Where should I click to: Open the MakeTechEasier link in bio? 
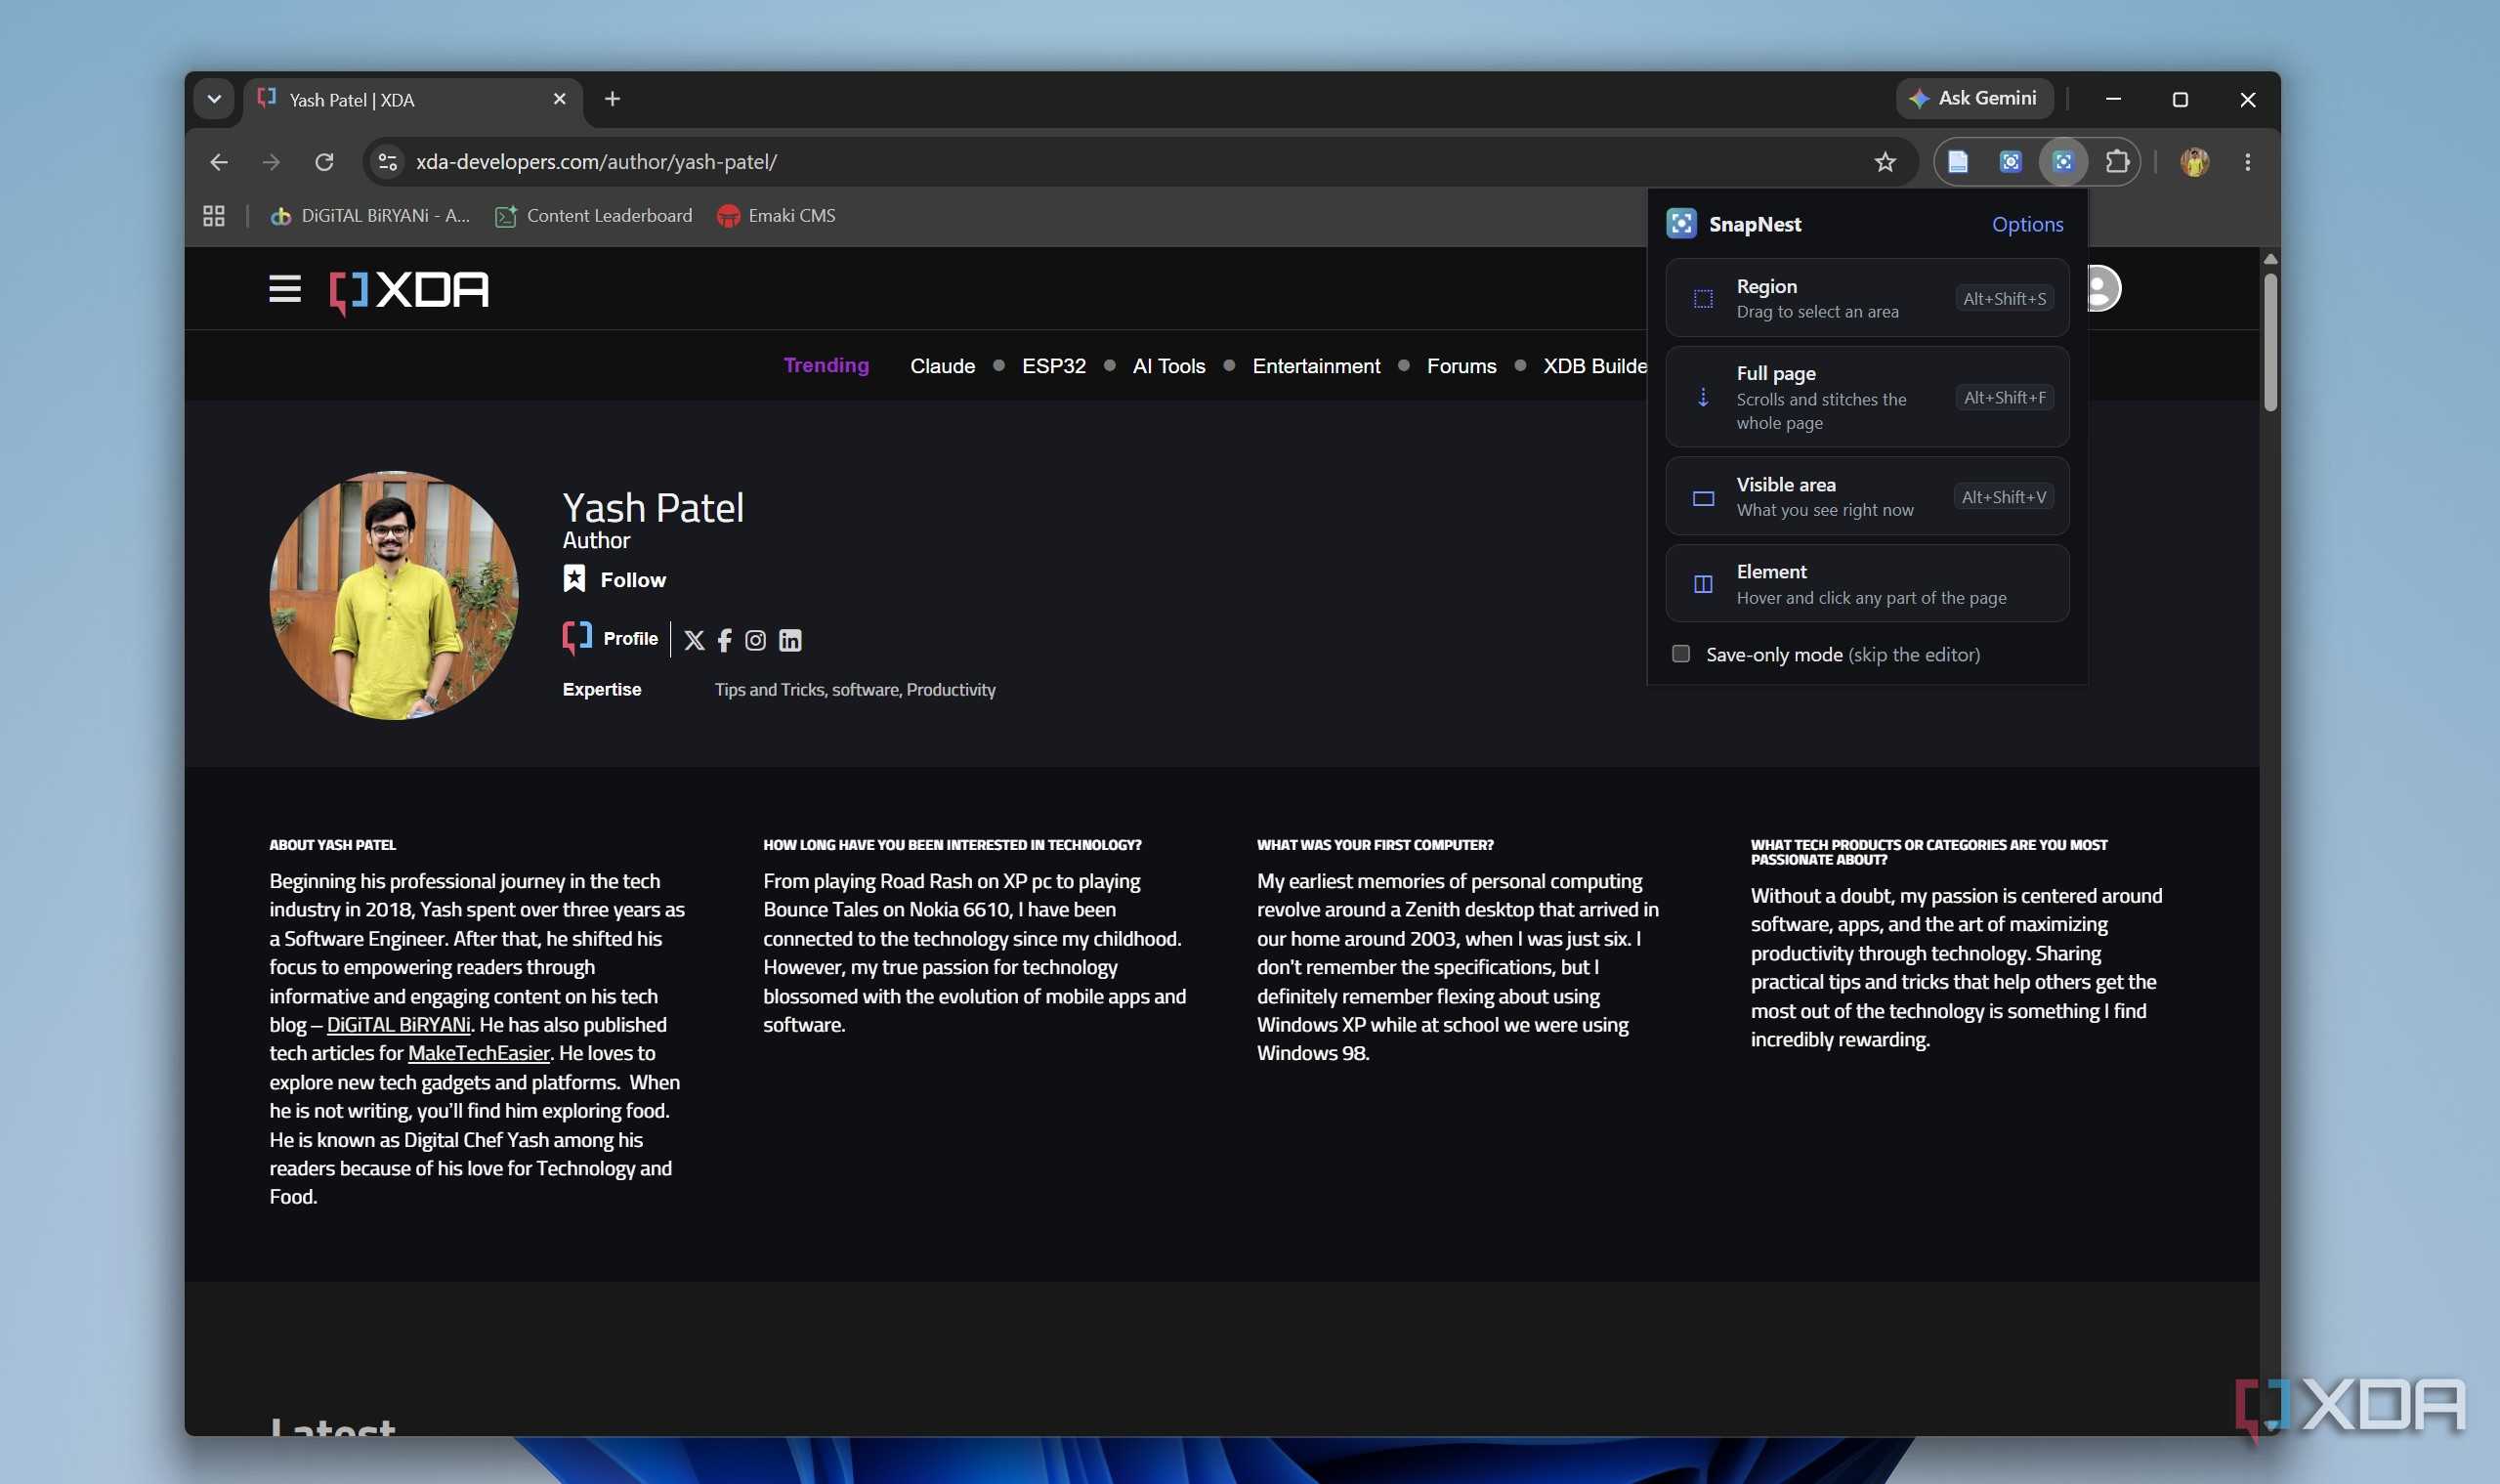coord(479,1053)
